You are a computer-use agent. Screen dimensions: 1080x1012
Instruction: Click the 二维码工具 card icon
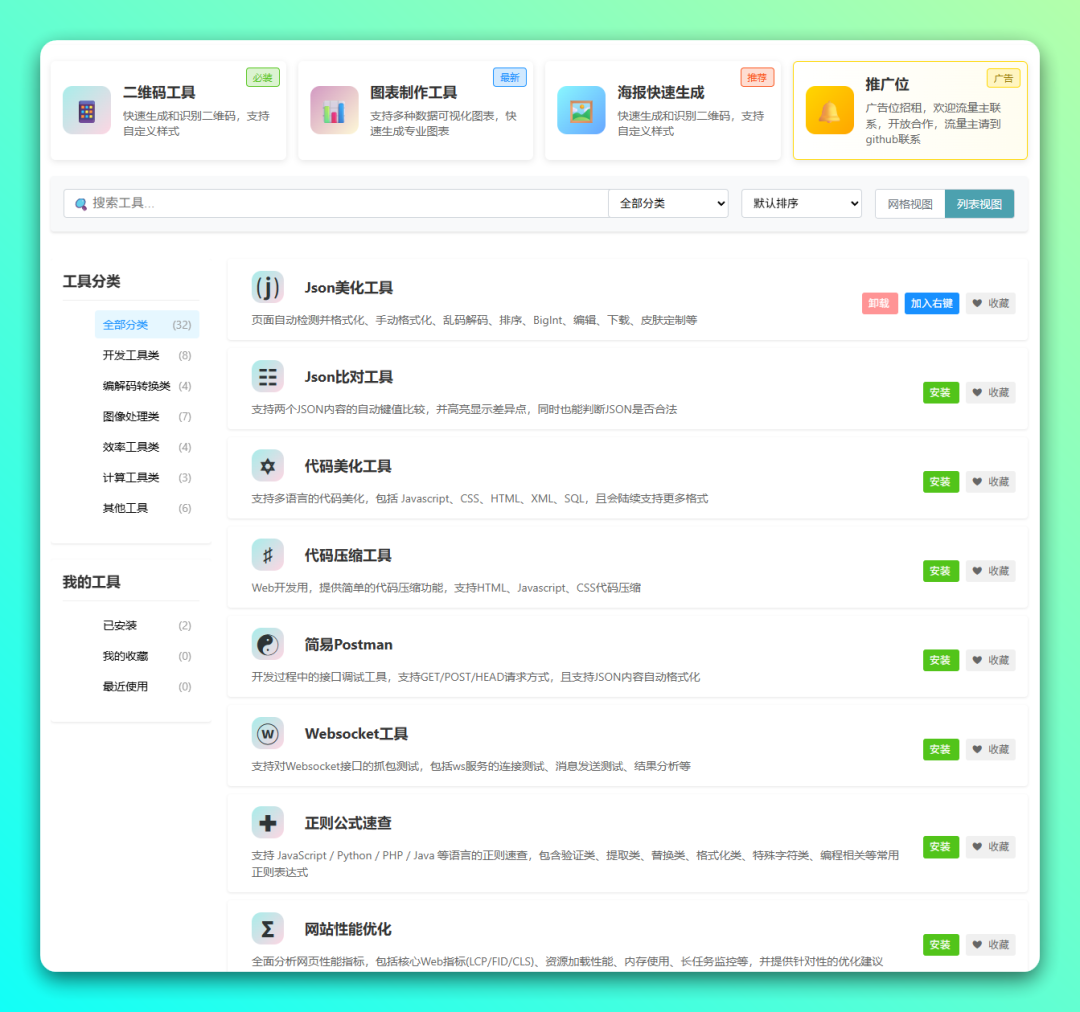click(87, 110)
